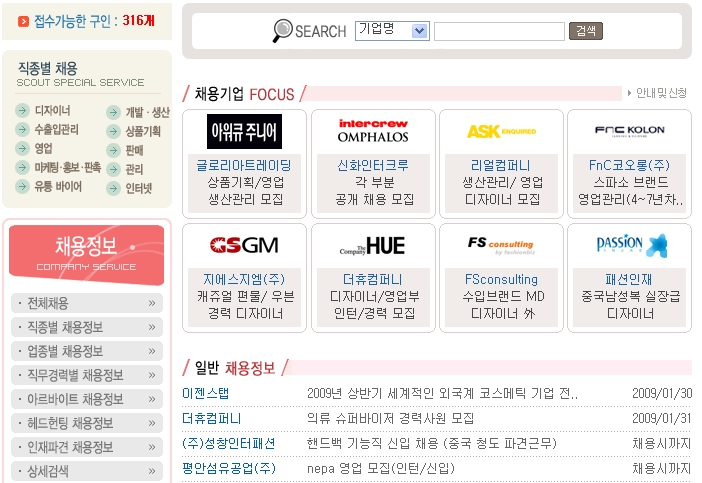Click the » chevron on 직종별 채용정보 row
702x483 pixels.
[x=152, y=328]
